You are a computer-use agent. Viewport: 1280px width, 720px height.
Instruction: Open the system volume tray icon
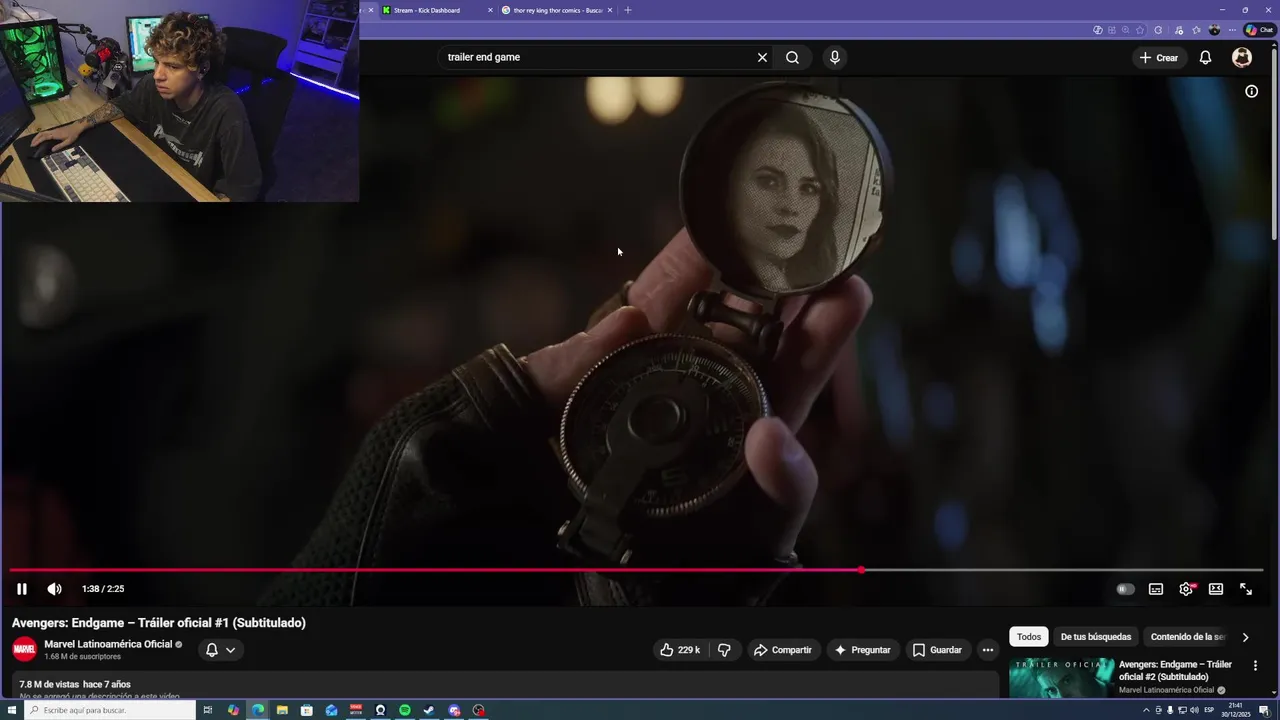1194,710
